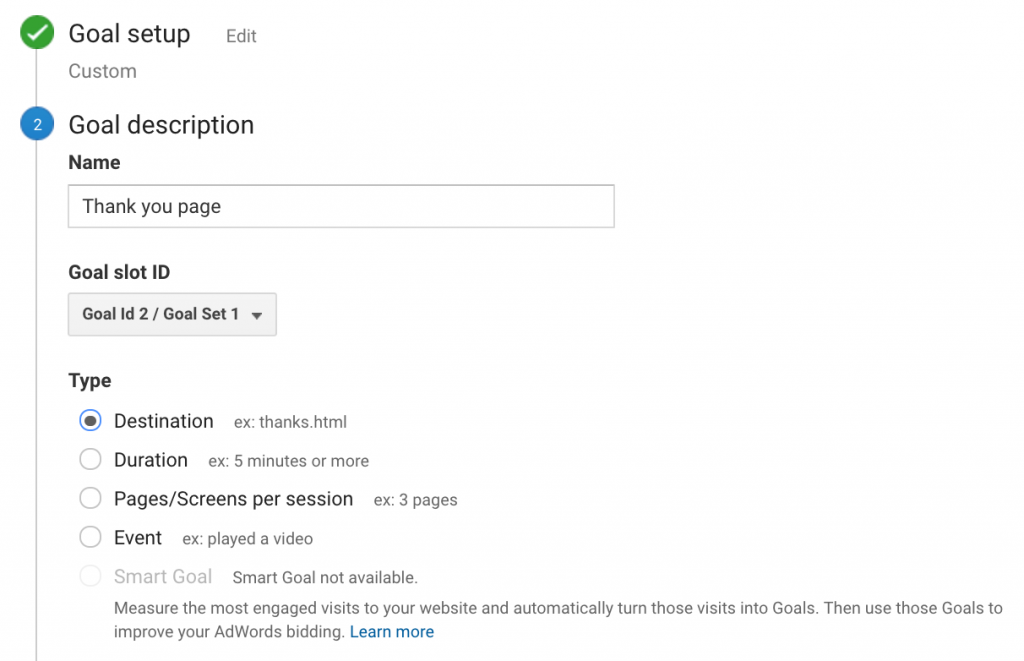Select the Duration radio button
Image resolution: width=1024 pixels, height=661 pixels.
click(91, 460)
